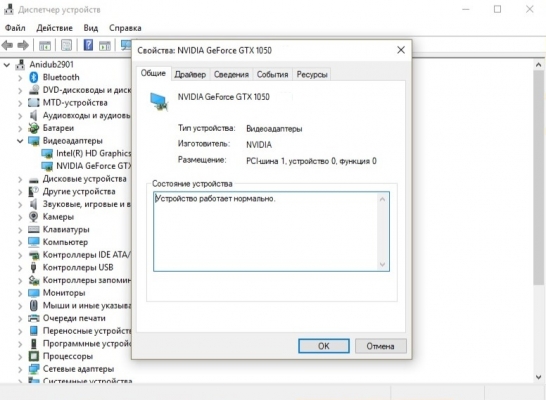Click the device tree scrollbar up arrow
The image size is (546, 400).
[538, 65]
